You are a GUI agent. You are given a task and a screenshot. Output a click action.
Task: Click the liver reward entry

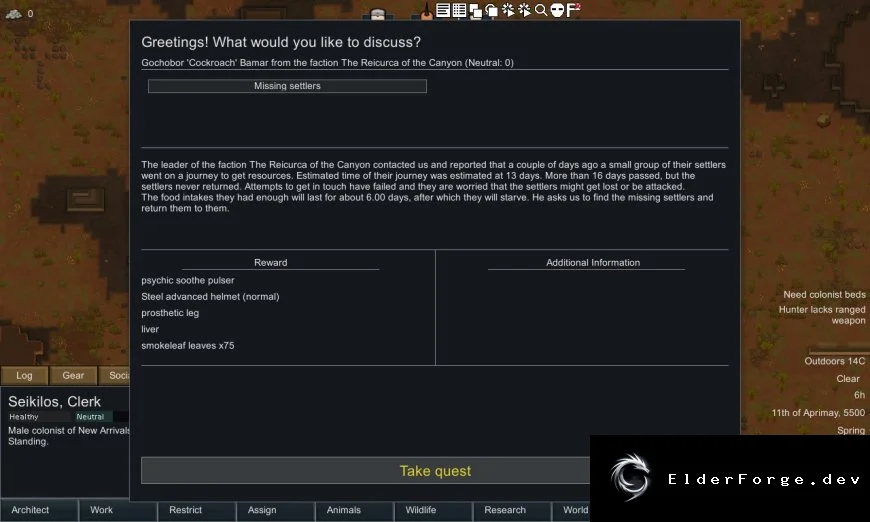(x=150, y=329)
